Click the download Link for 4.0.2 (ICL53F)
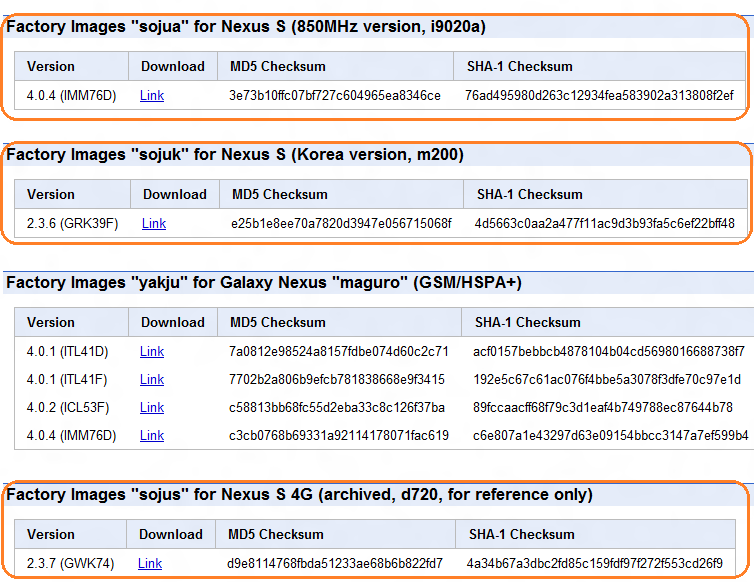The width and height of the screenshot is (754, 582). 152,407
